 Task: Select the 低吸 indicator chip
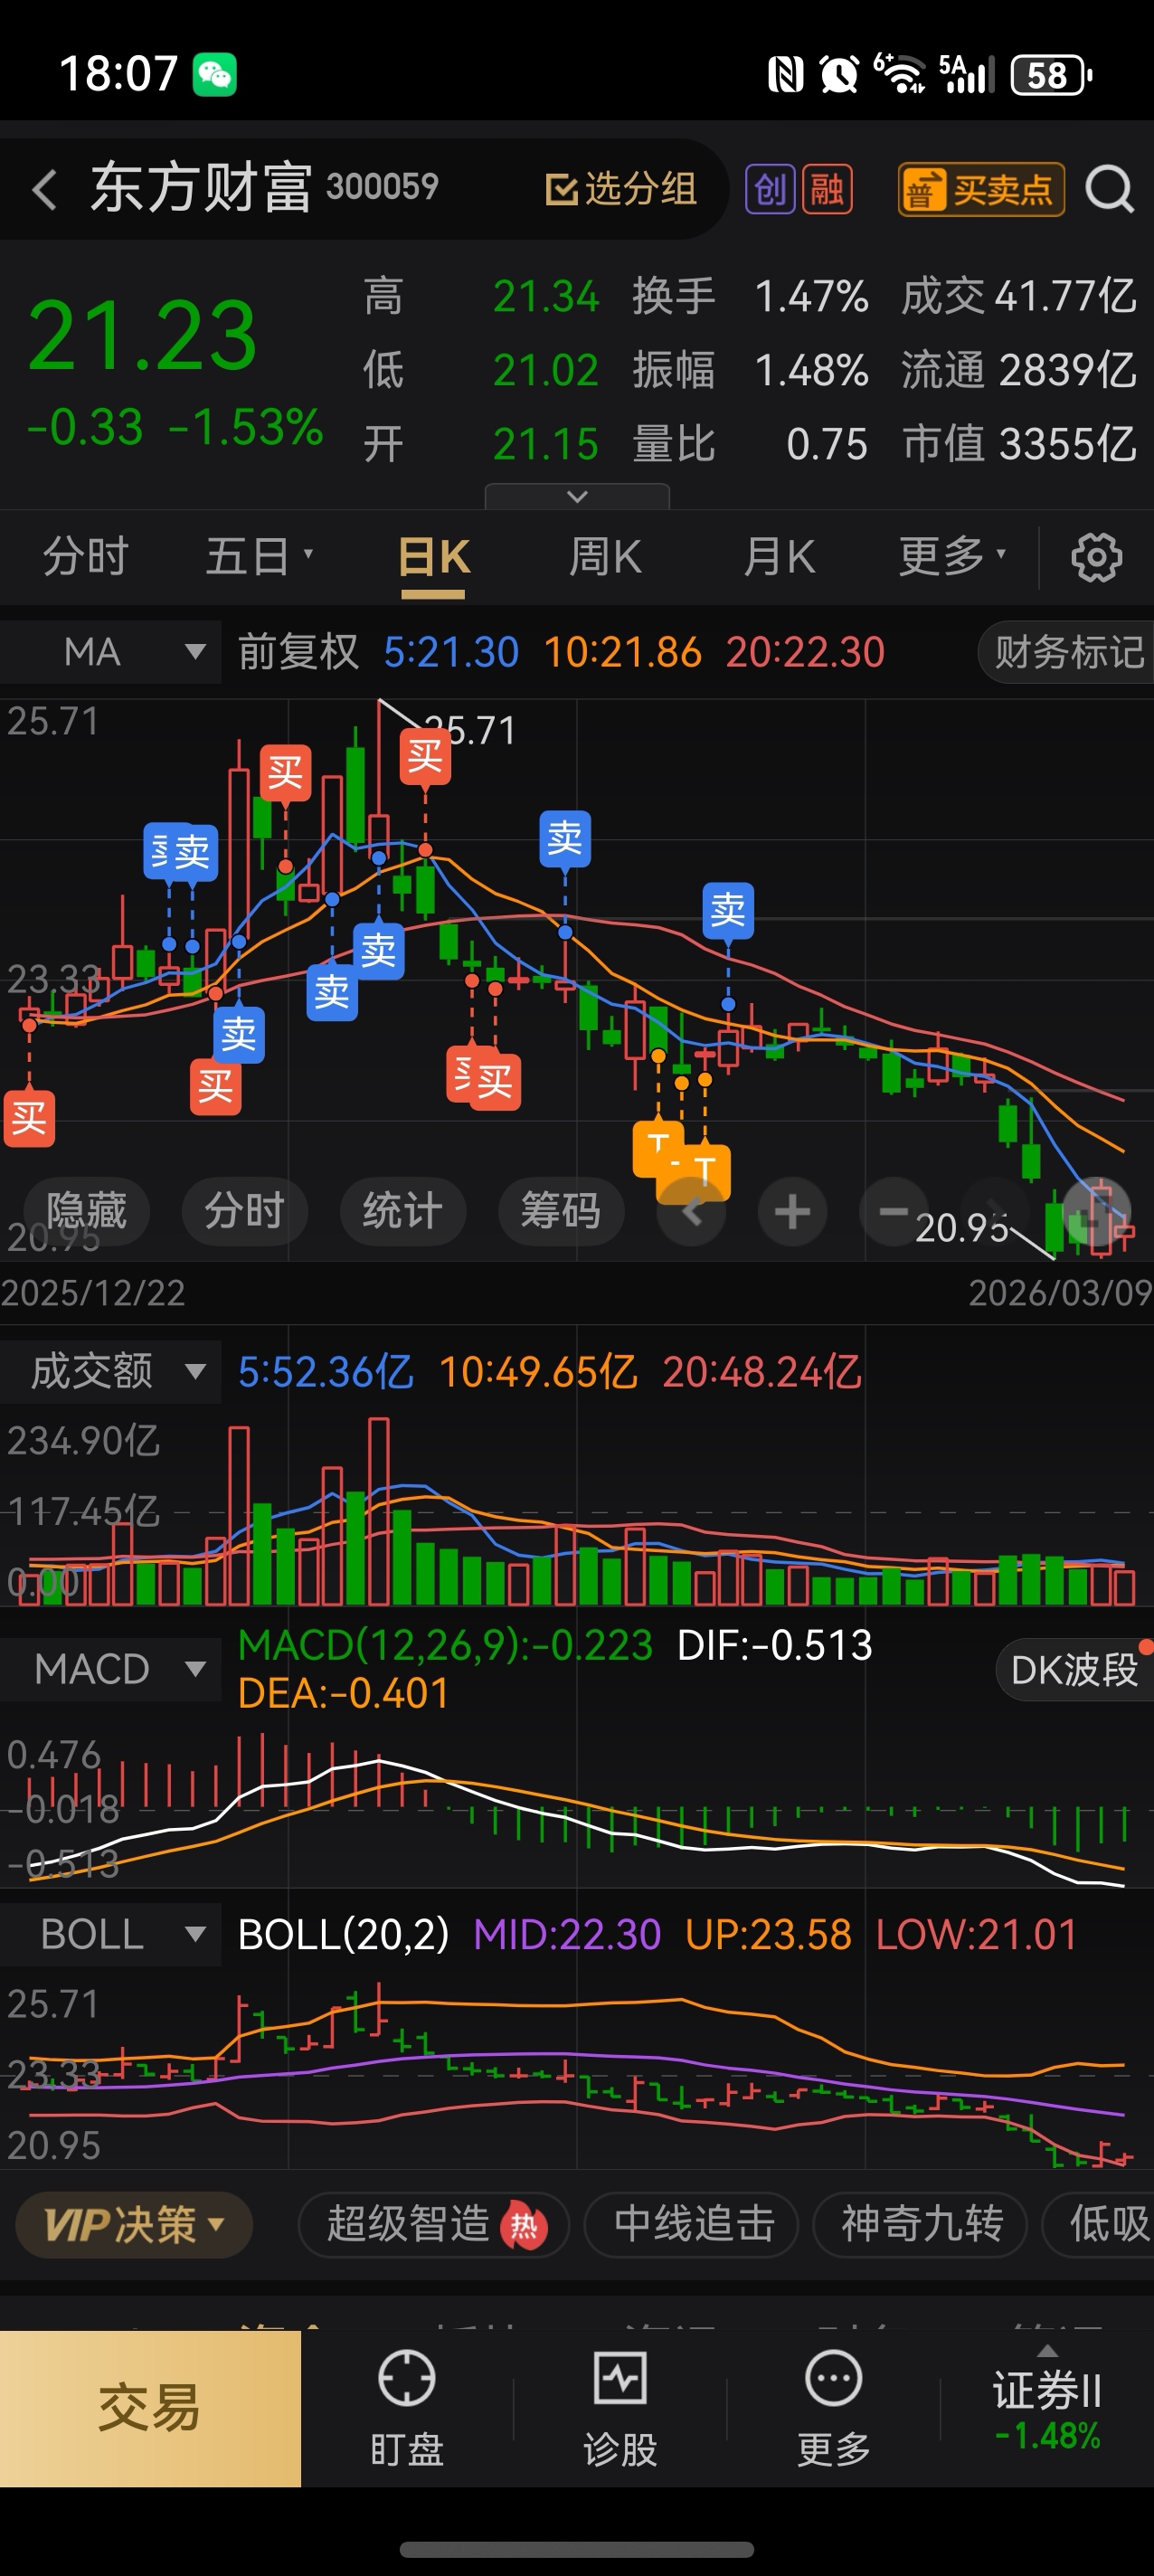click(x=1100, y=2225)
